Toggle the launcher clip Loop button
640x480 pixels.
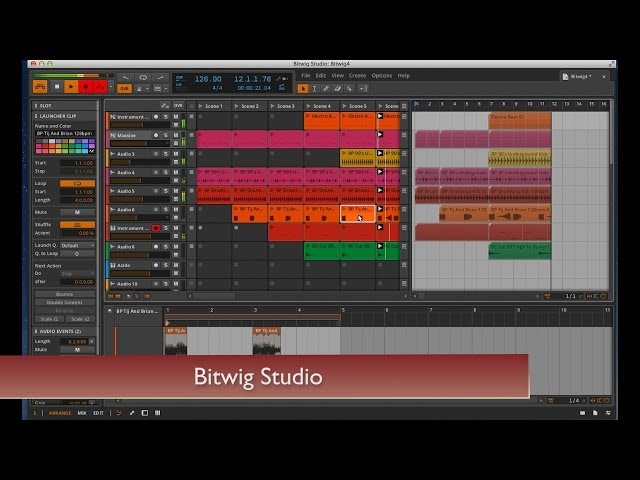coord(77,183)
